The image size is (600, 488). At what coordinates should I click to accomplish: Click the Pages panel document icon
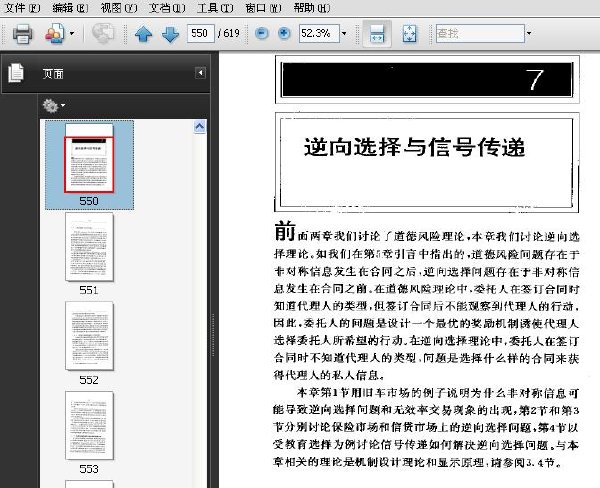16,73
